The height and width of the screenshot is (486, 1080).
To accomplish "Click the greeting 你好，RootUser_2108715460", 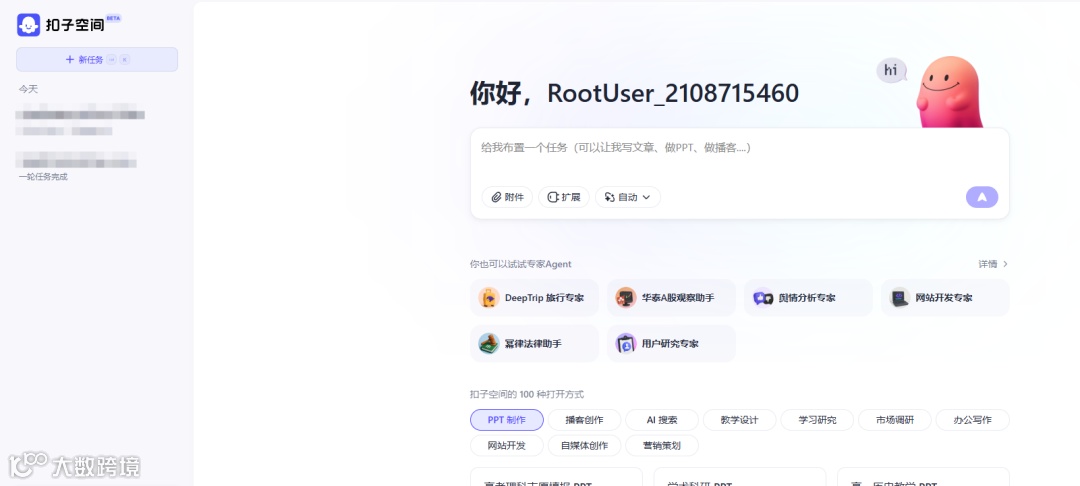I will pyautogui.click(x=634, y=93).
